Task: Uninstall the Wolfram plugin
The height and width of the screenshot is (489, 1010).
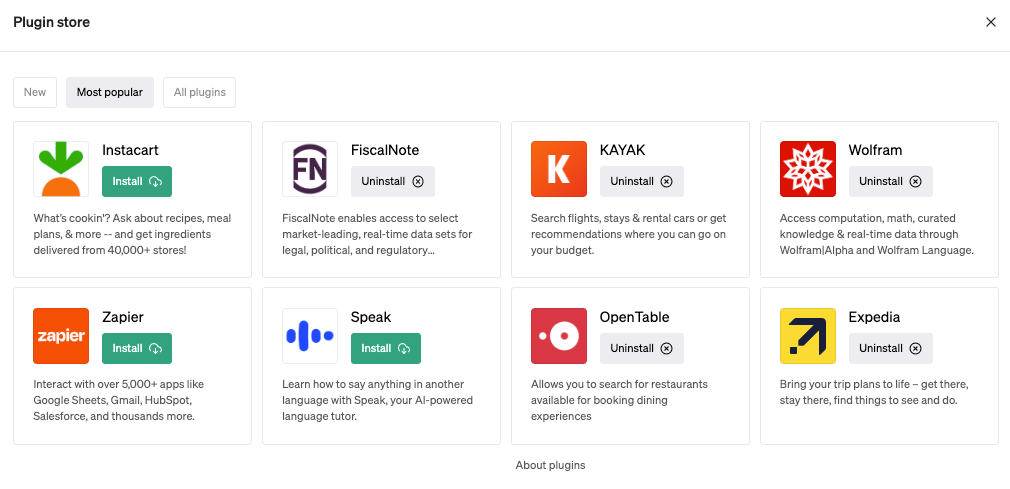Action: pos(890,181)
